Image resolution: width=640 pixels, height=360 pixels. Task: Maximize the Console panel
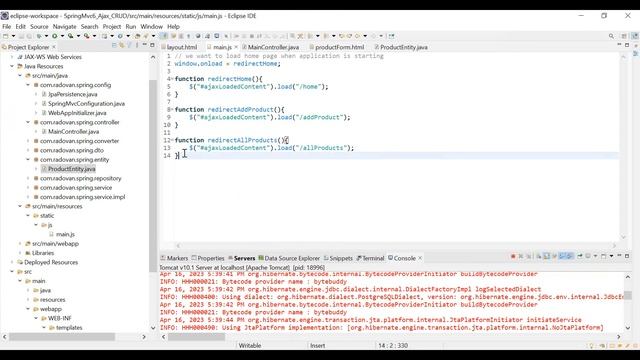coord(627,256)
